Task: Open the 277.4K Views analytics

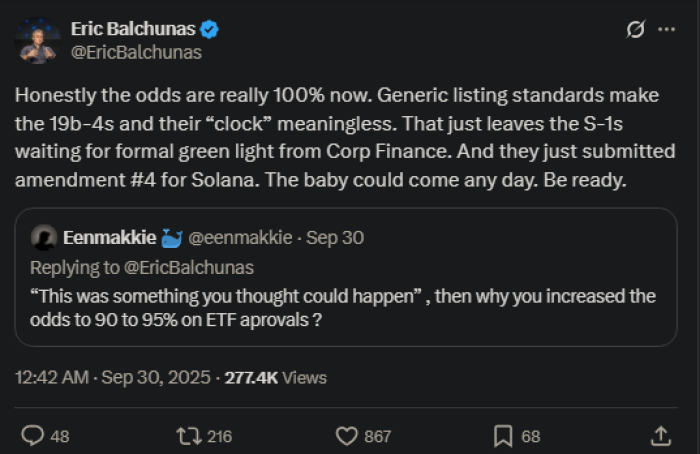Action: (x=276, y=378)
